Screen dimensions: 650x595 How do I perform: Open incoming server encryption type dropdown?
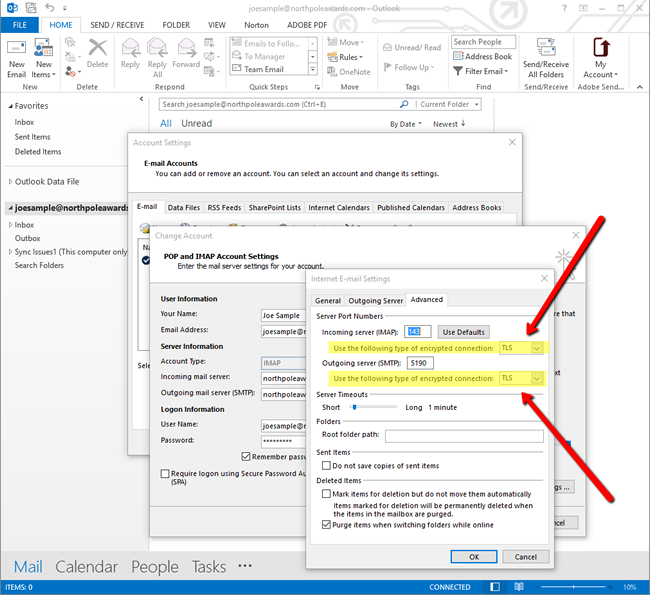point(536,348)
